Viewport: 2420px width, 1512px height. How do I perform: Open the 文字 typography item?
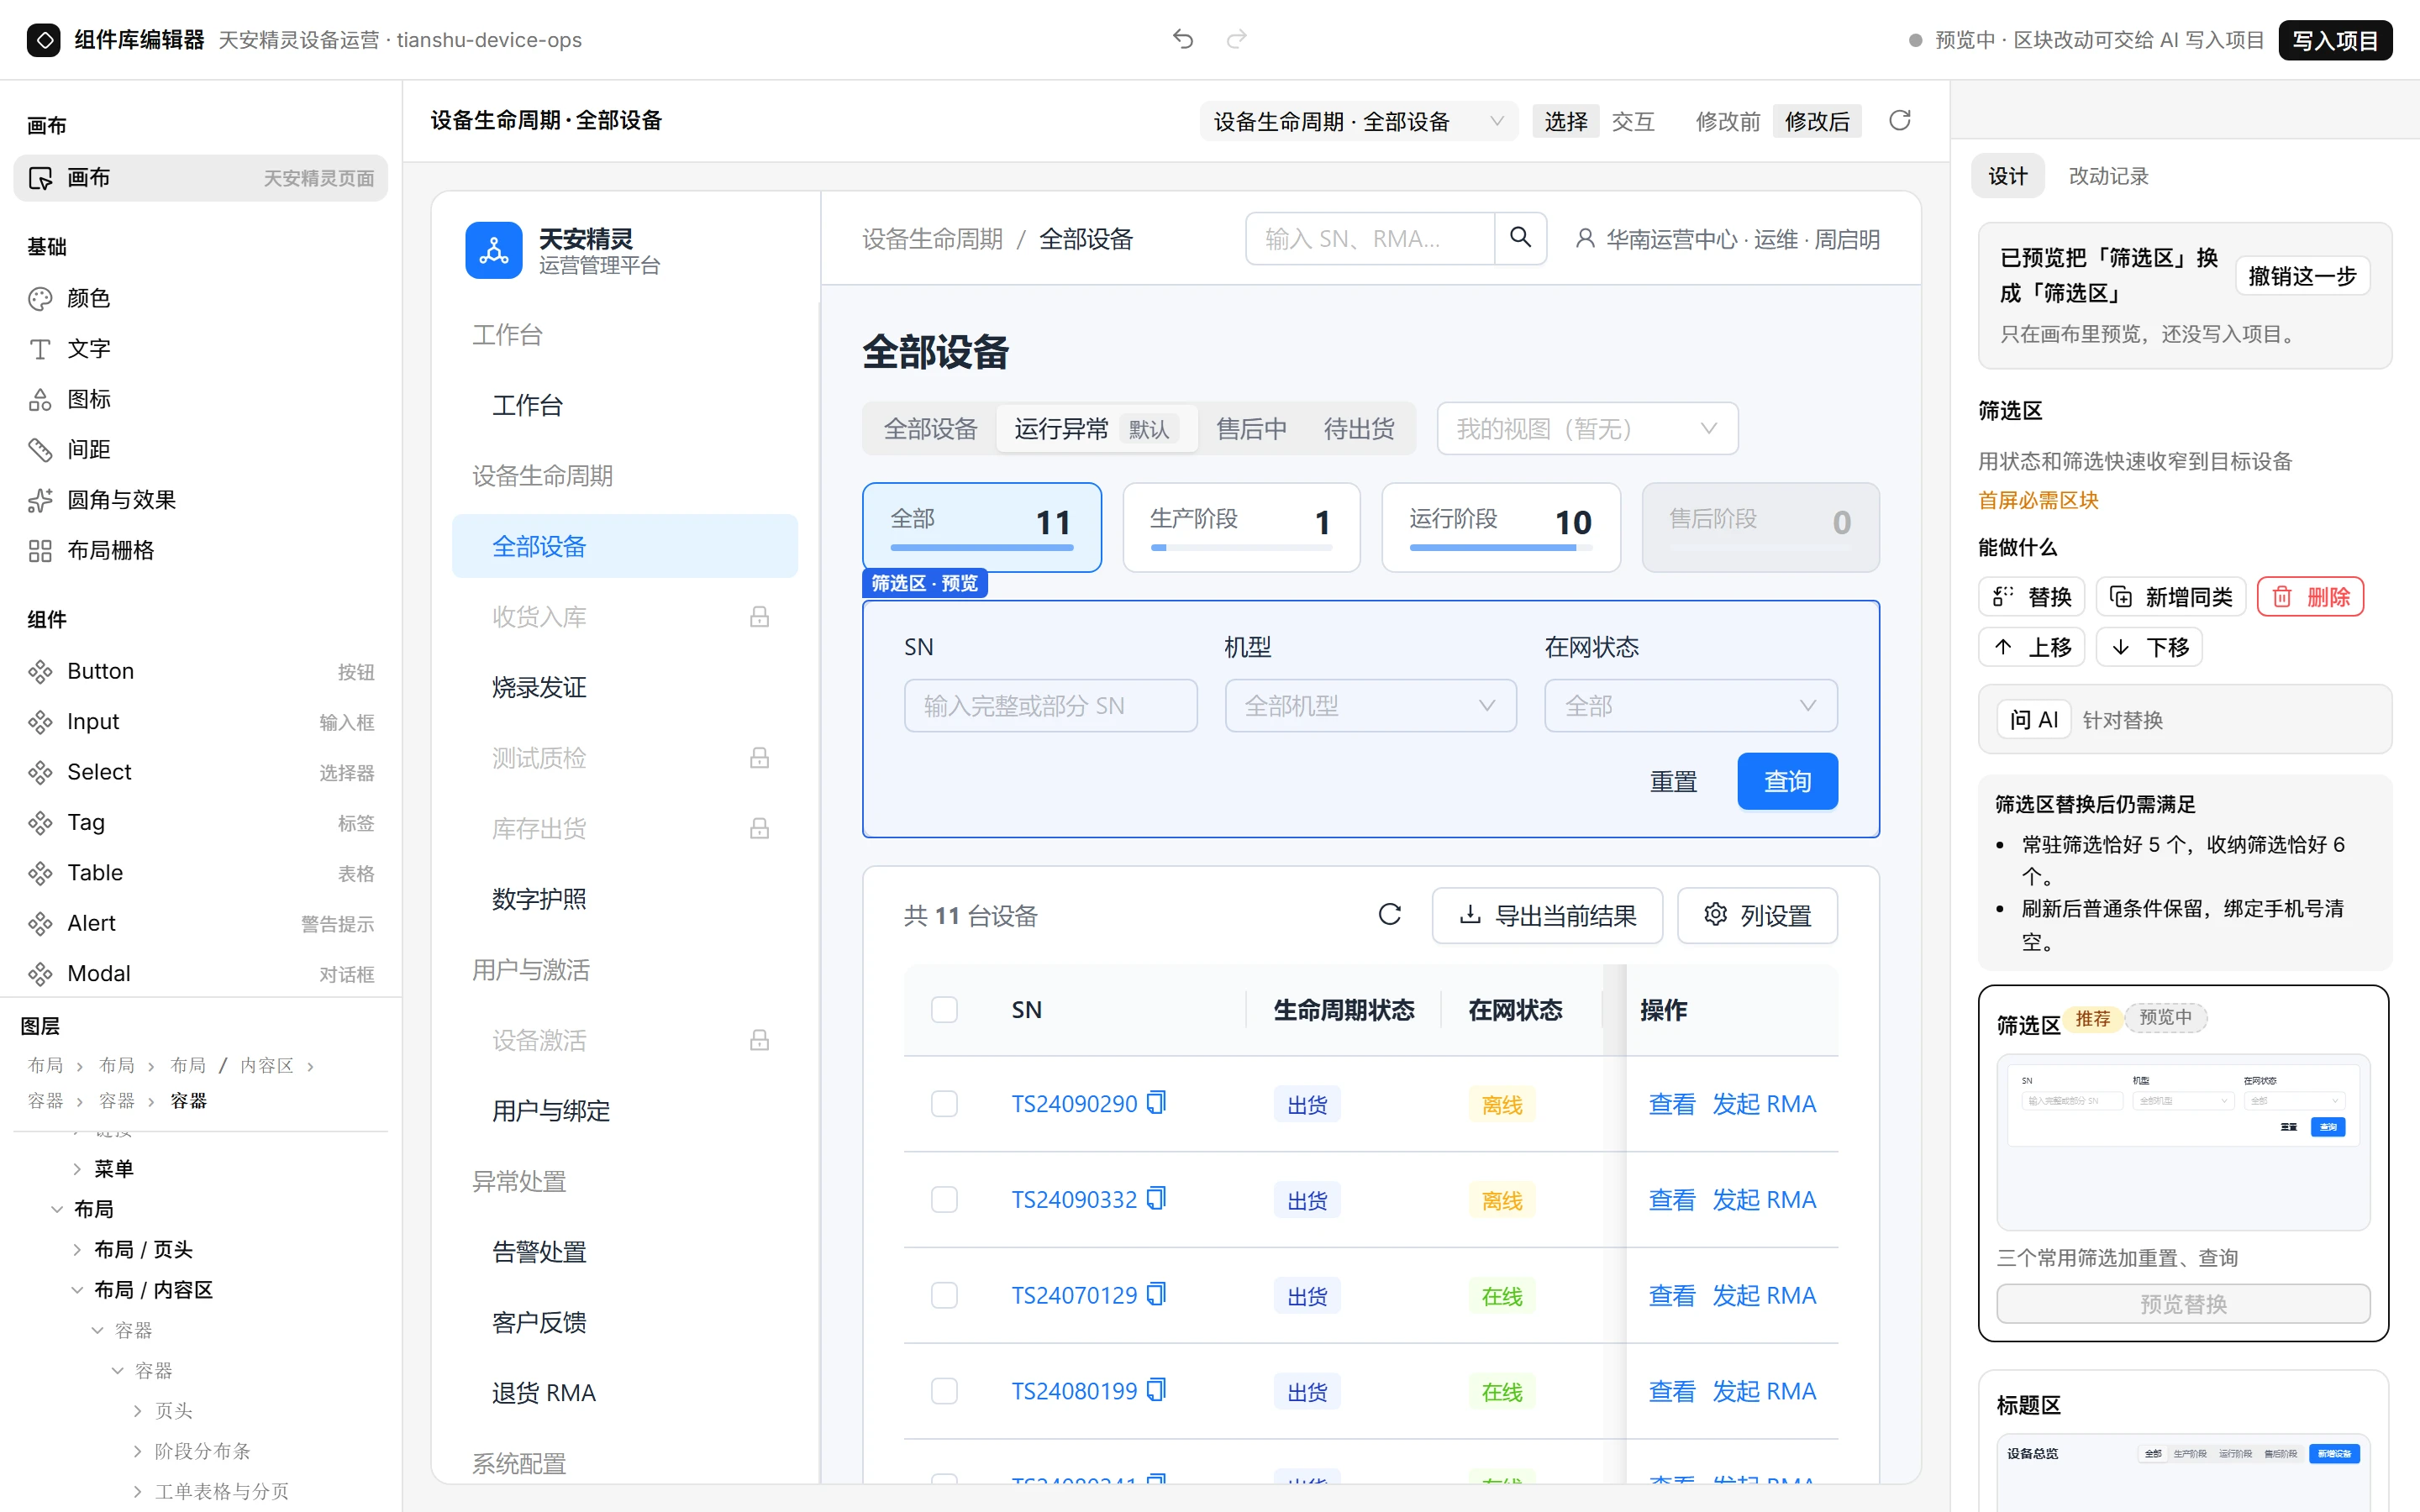(200, 349)
